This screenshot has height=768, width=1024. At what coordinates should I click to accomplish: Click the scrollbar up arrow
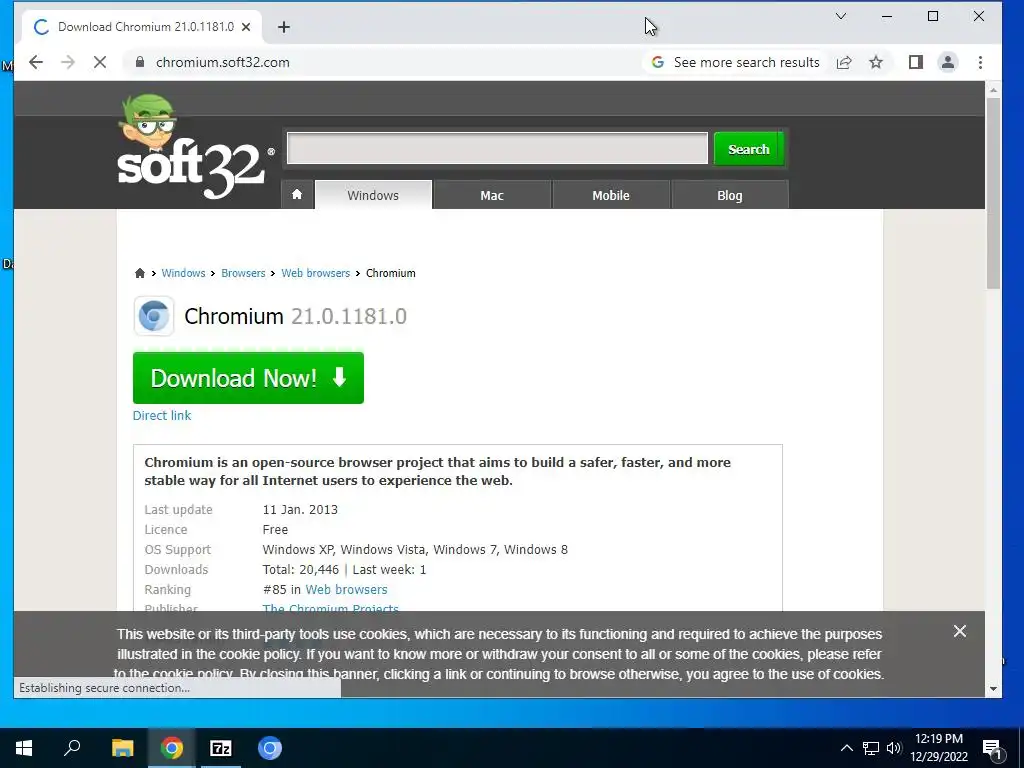pyautogui.click(x=993, y=90)
